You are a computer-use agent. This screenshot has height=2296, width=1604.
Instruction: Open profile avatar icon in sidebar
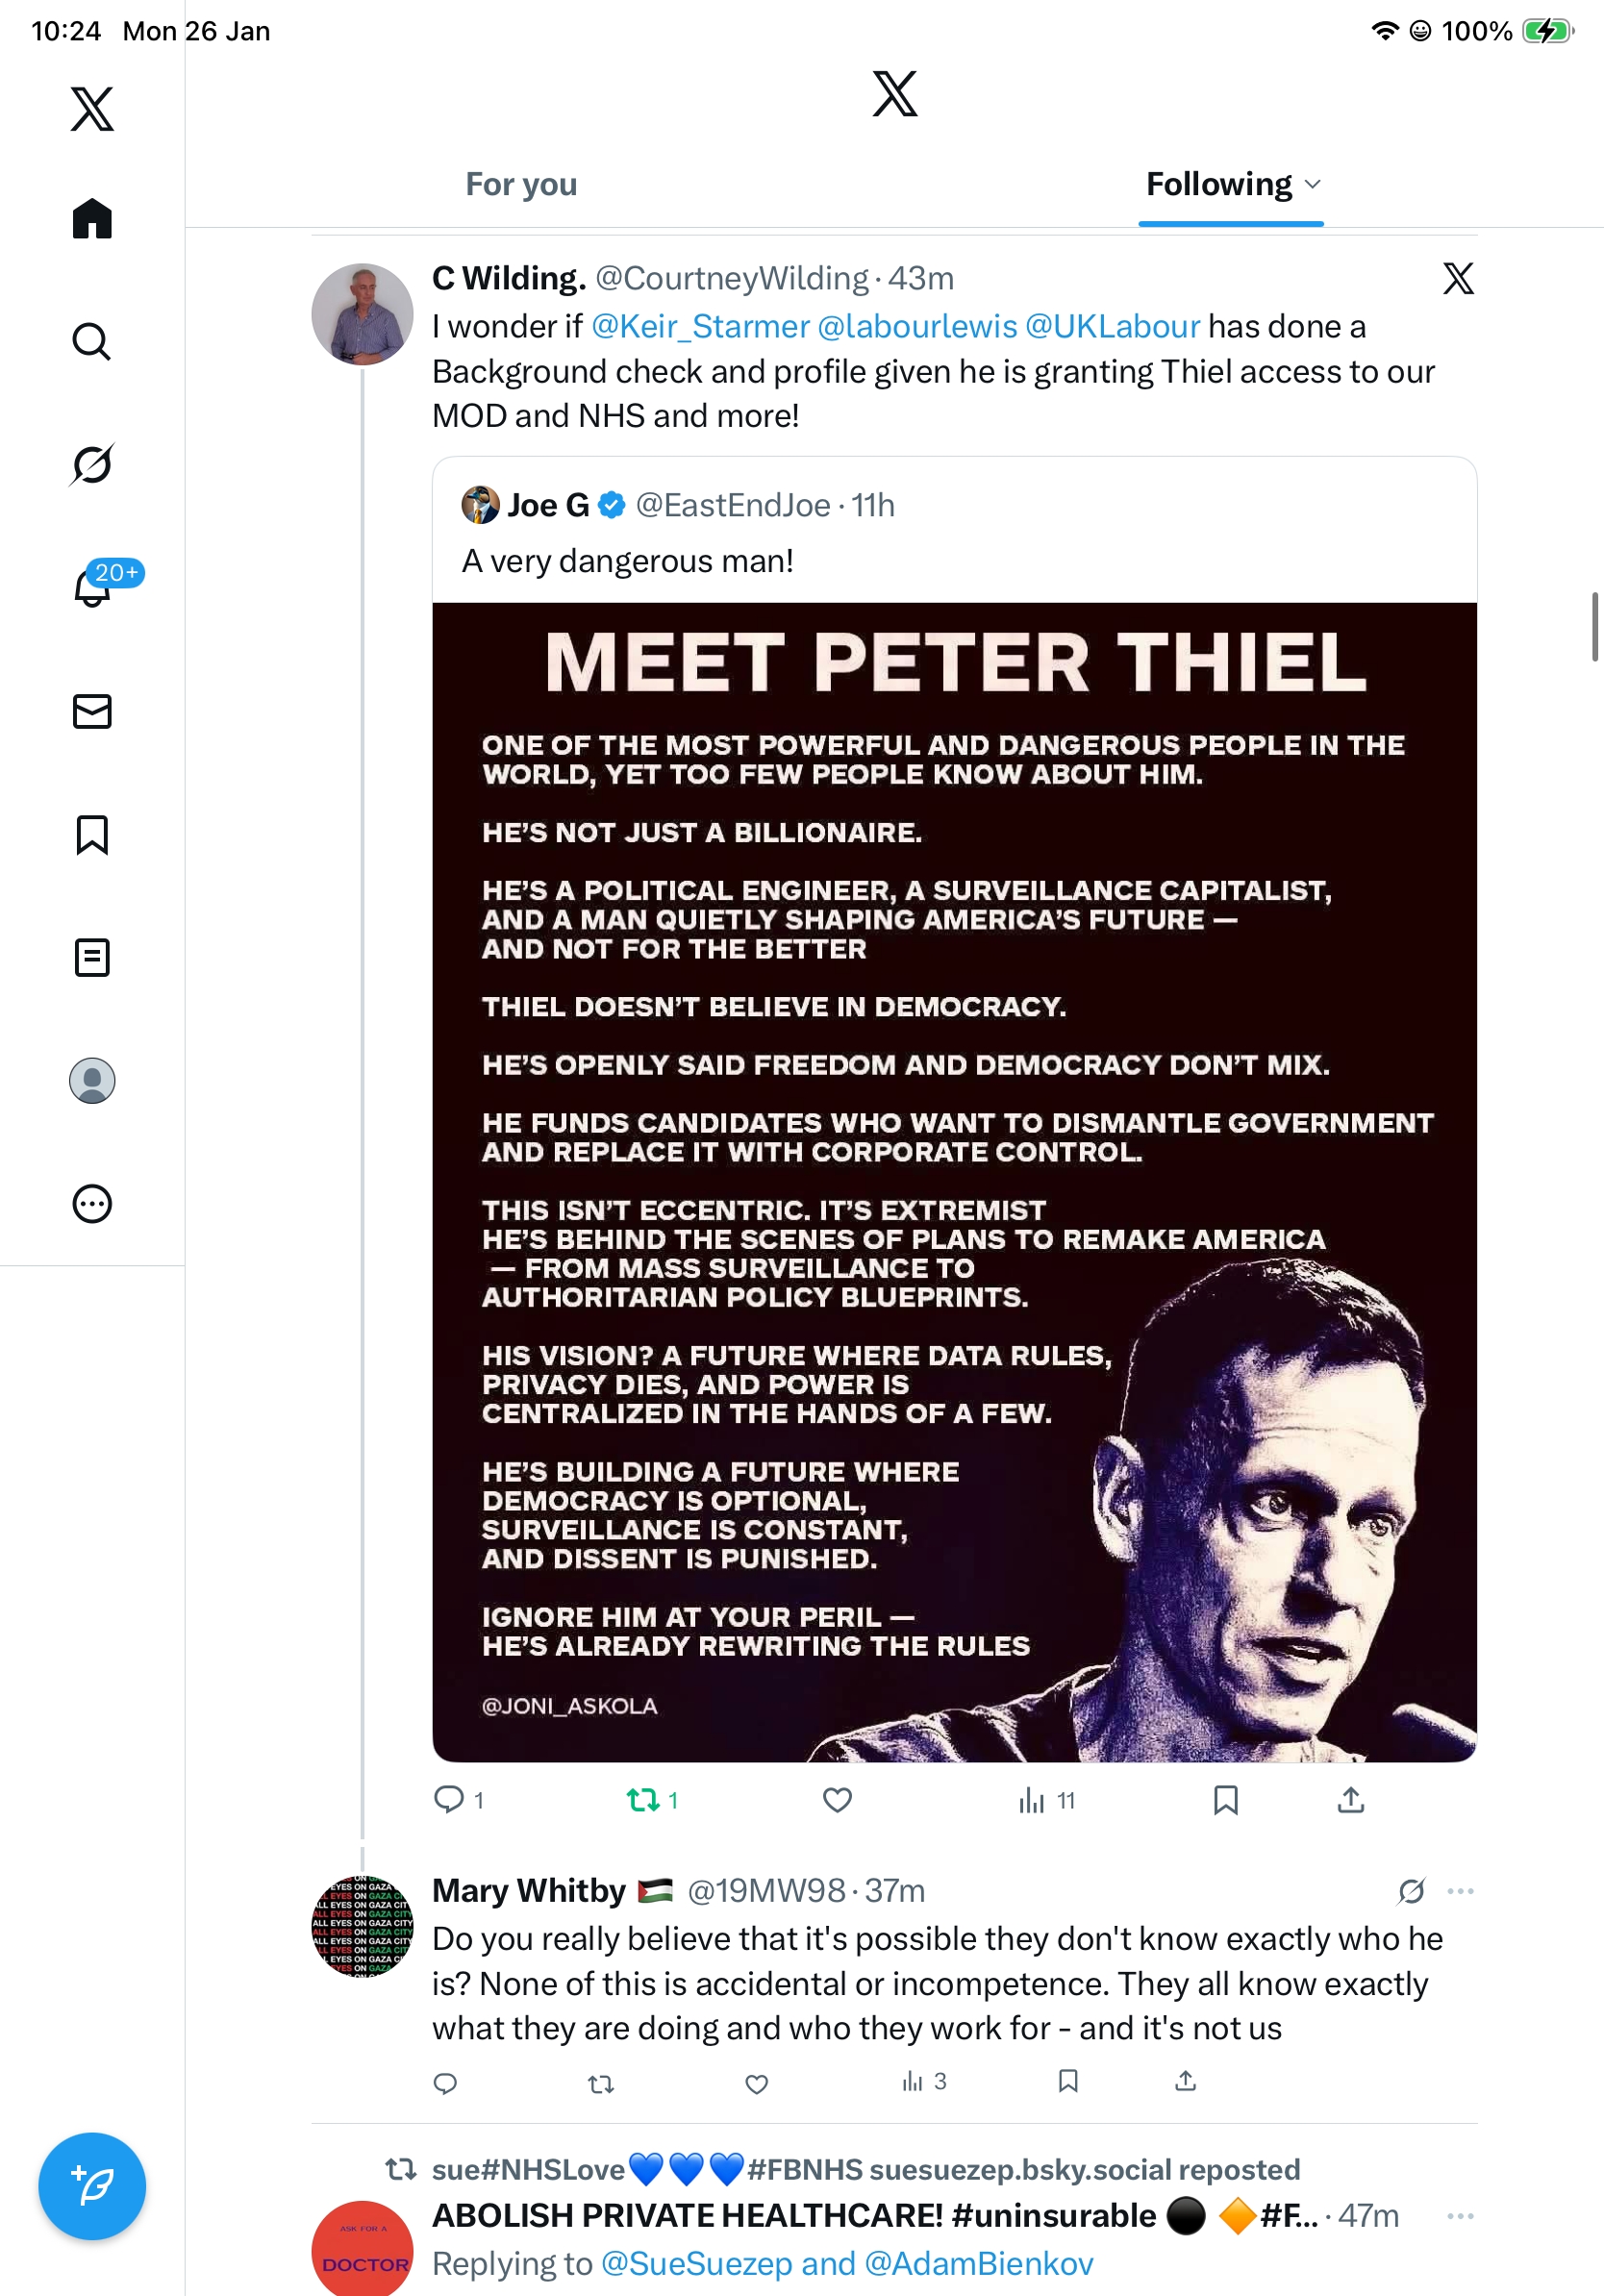click(92, 1080)
